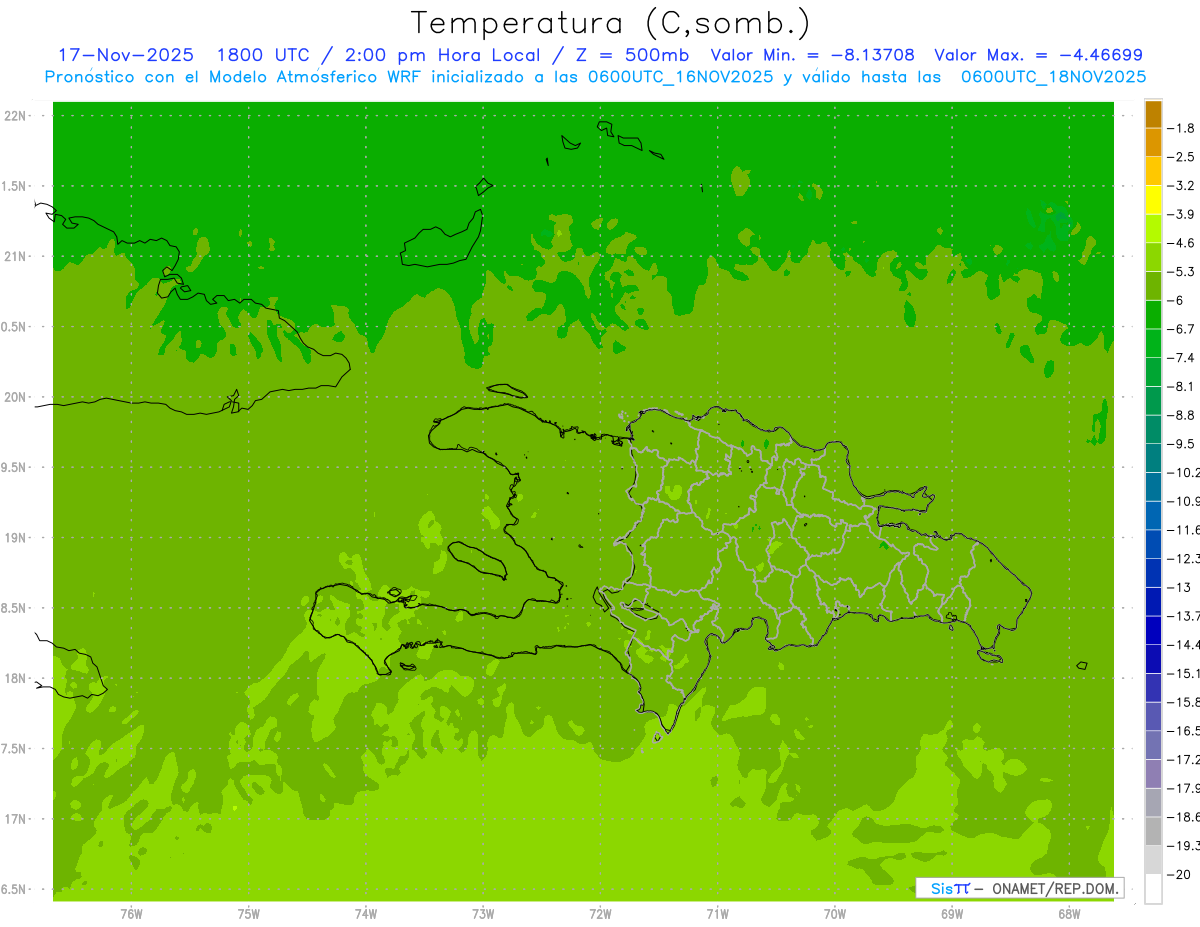This screenshot has width=1200, height=927.
Task: Pick the blue colorbar segment between -13.7 and -14.4
Action: (x=1153, y=630)
